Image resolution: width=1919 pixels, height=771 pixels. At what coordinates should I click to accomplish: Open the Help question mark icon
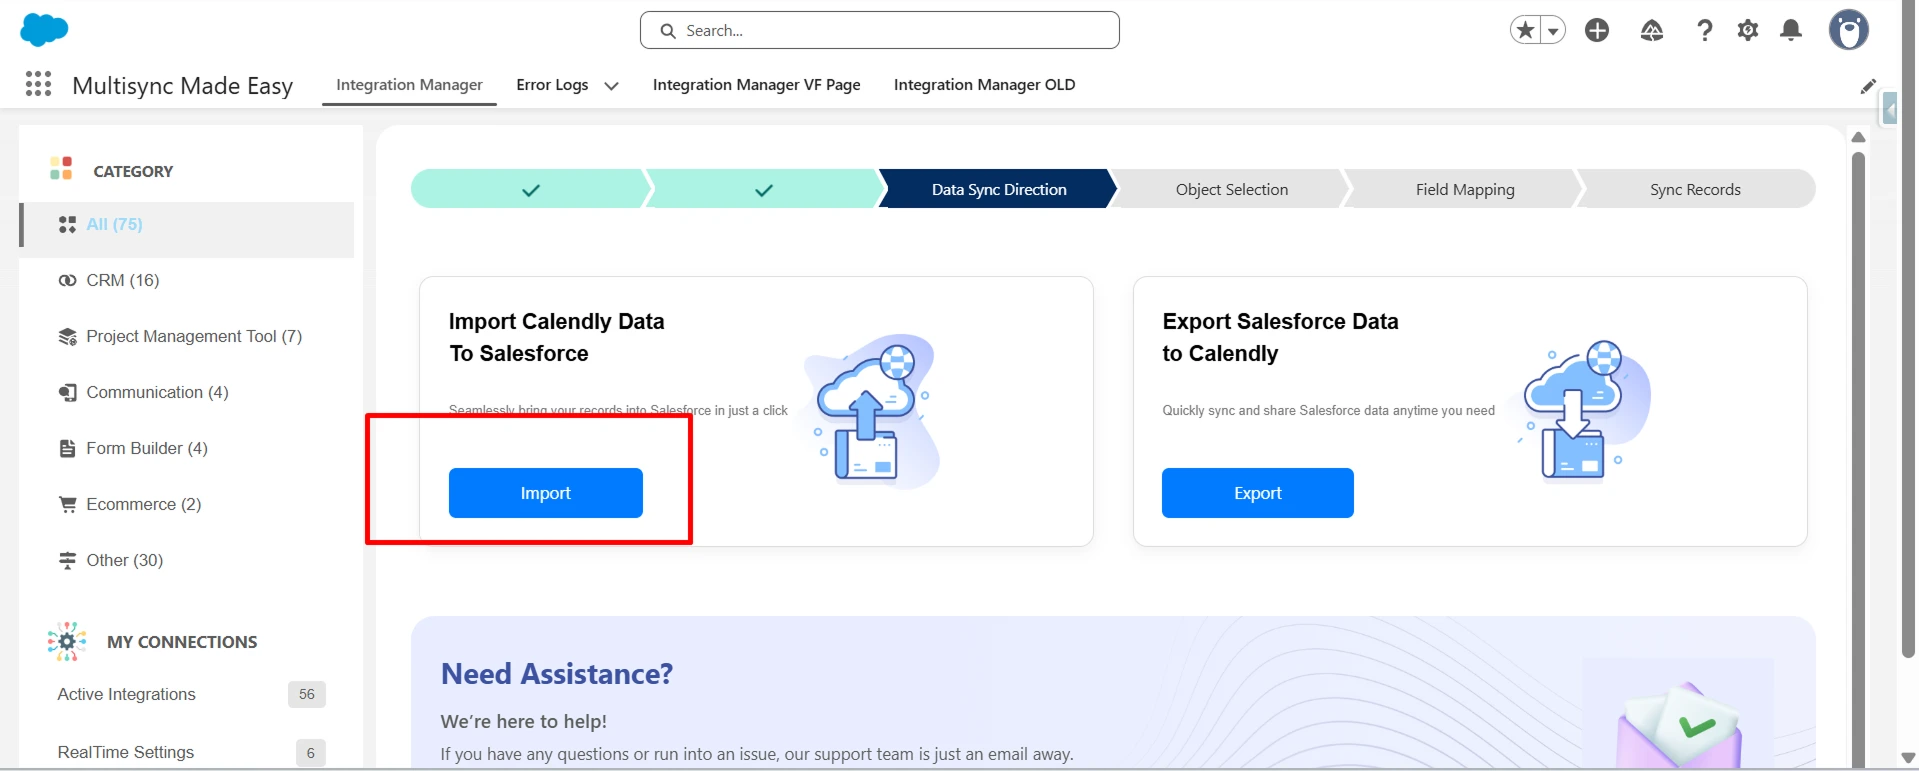(1705, 31)
